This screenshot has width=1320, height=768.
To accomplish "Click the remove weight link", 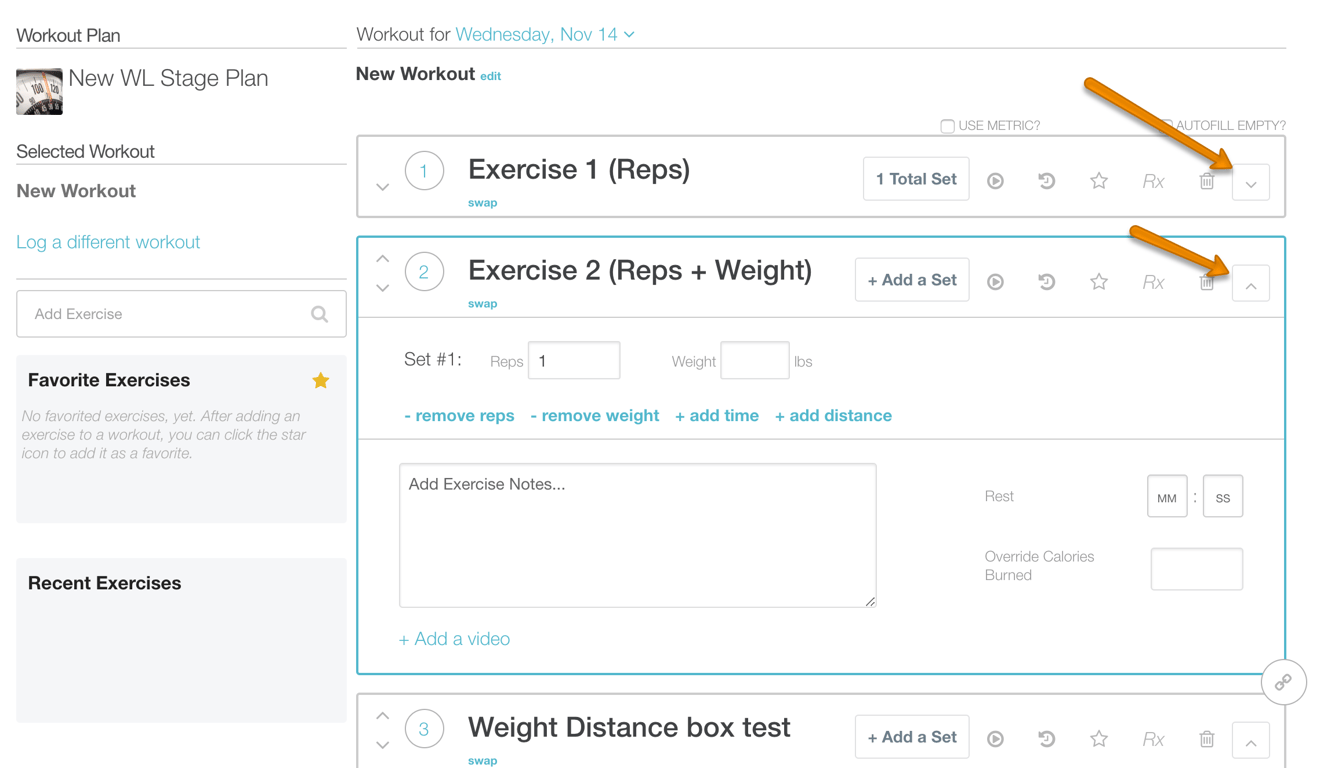I will pos(594,415).
